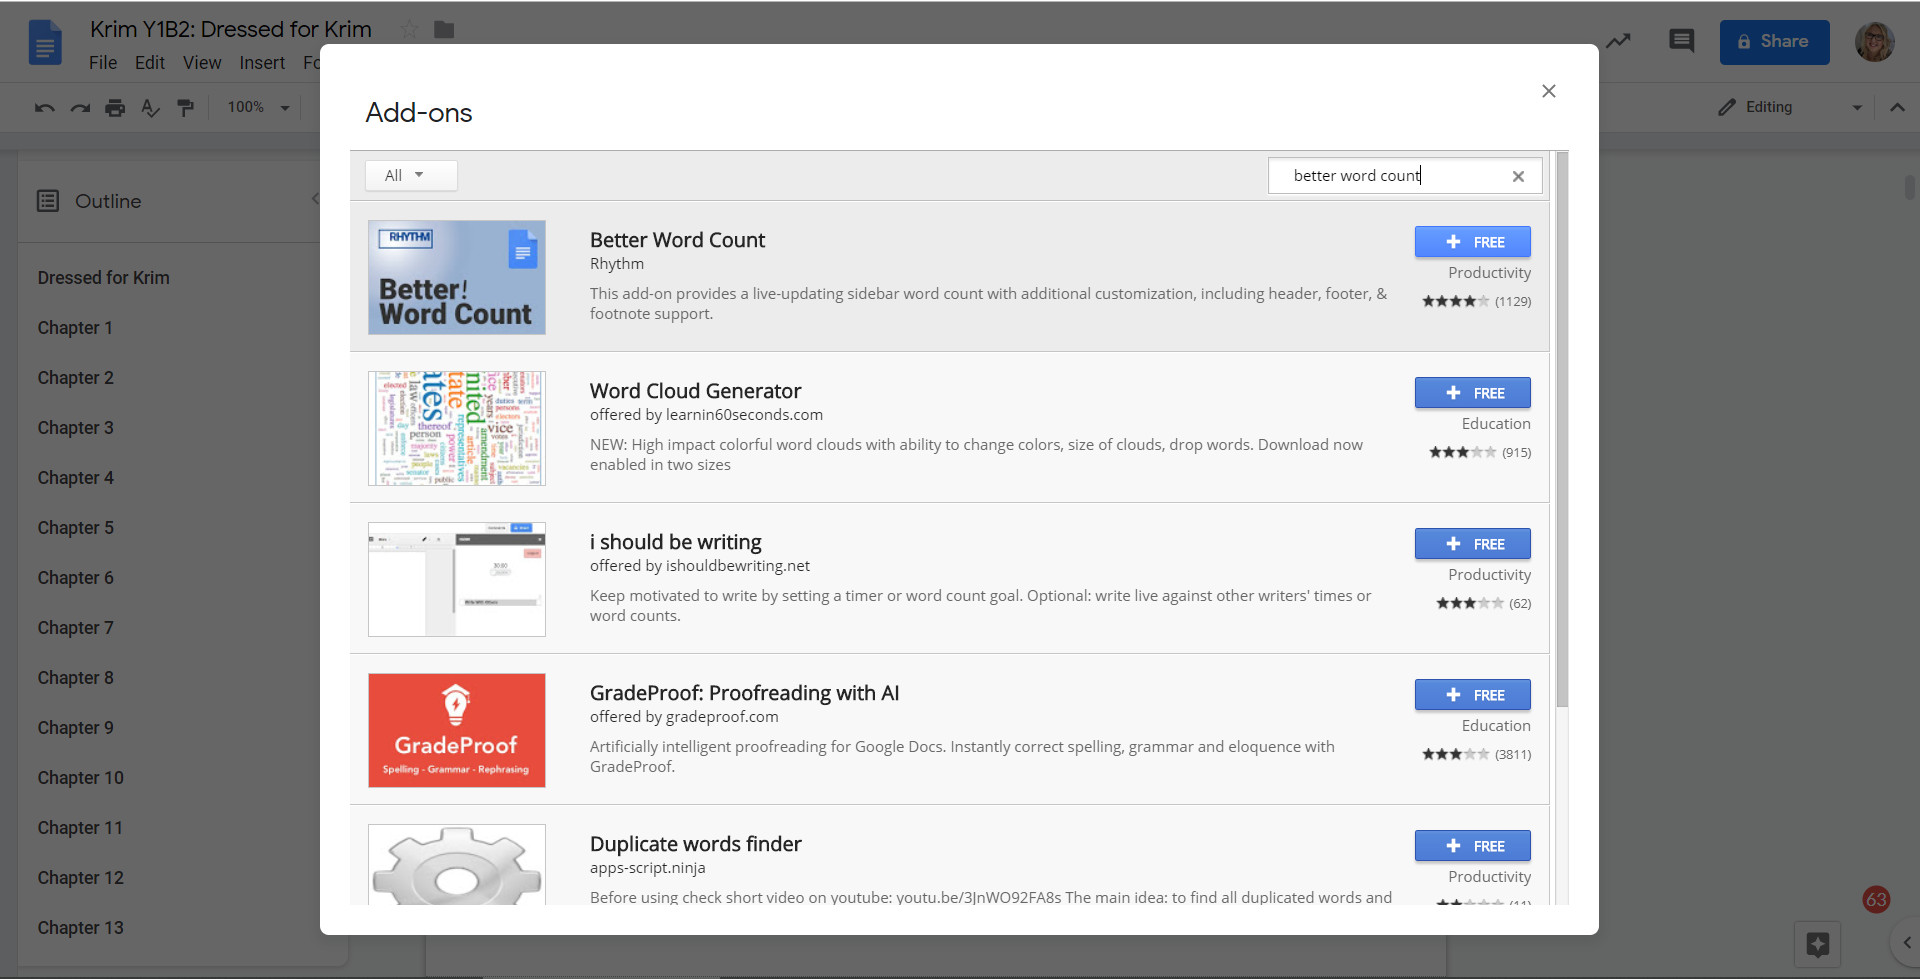
Task: Jump to Chapter 13 in outline
Action: (x=81, y=928)
